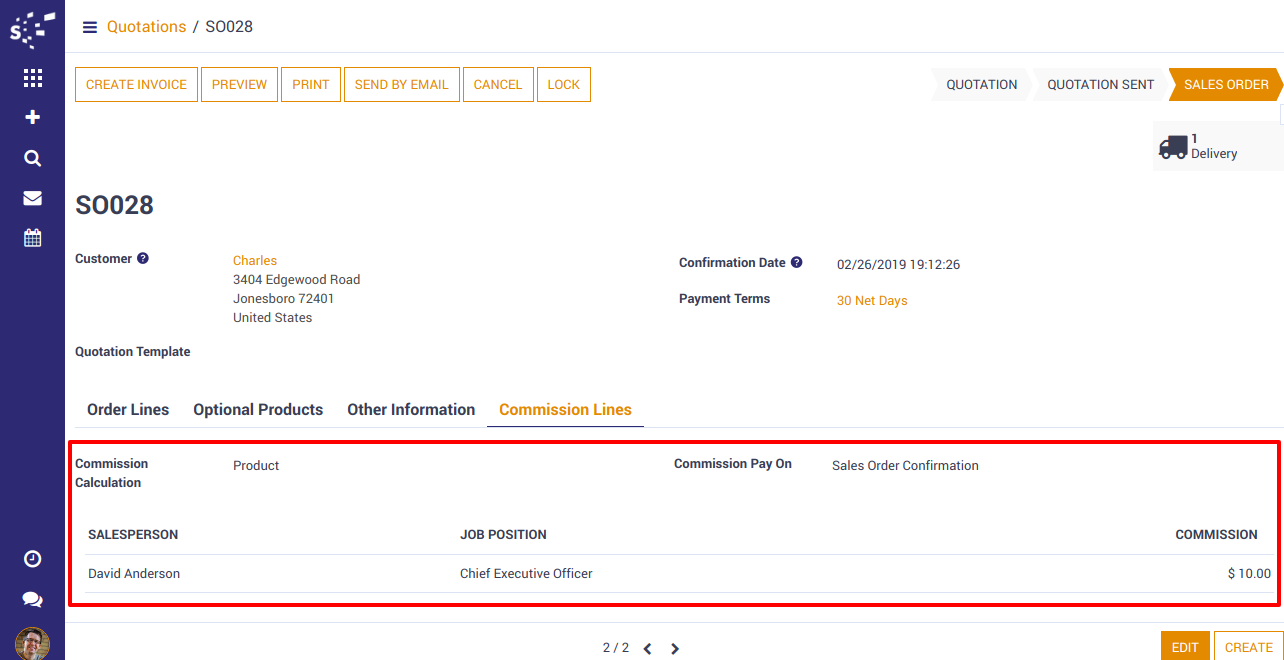The width and height of the screenshot is (1284, 660).
Task: Switch to the Other Information tab
Action: pyautogui.click(x=411, y=410)
